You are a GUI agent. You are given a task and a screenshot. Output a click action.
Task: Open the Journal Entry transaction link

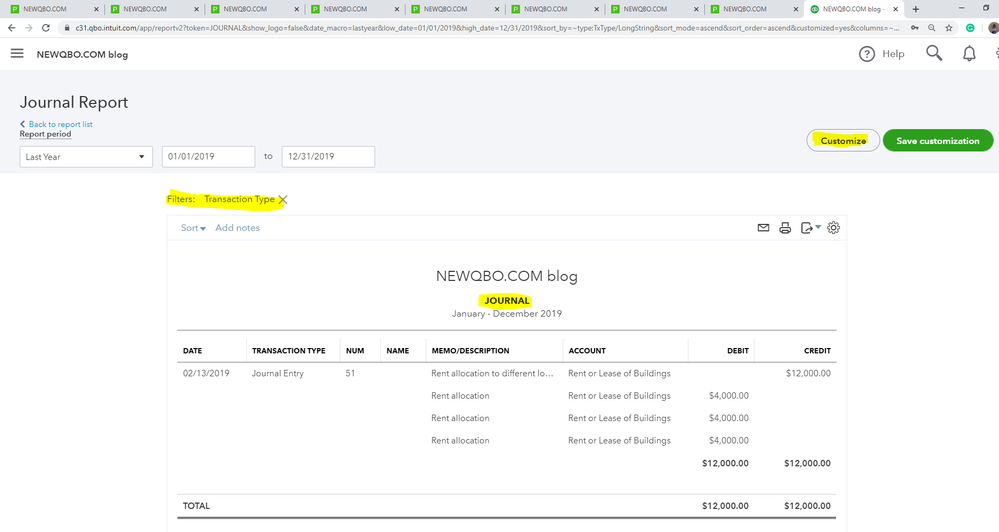[x=277, y=373]
